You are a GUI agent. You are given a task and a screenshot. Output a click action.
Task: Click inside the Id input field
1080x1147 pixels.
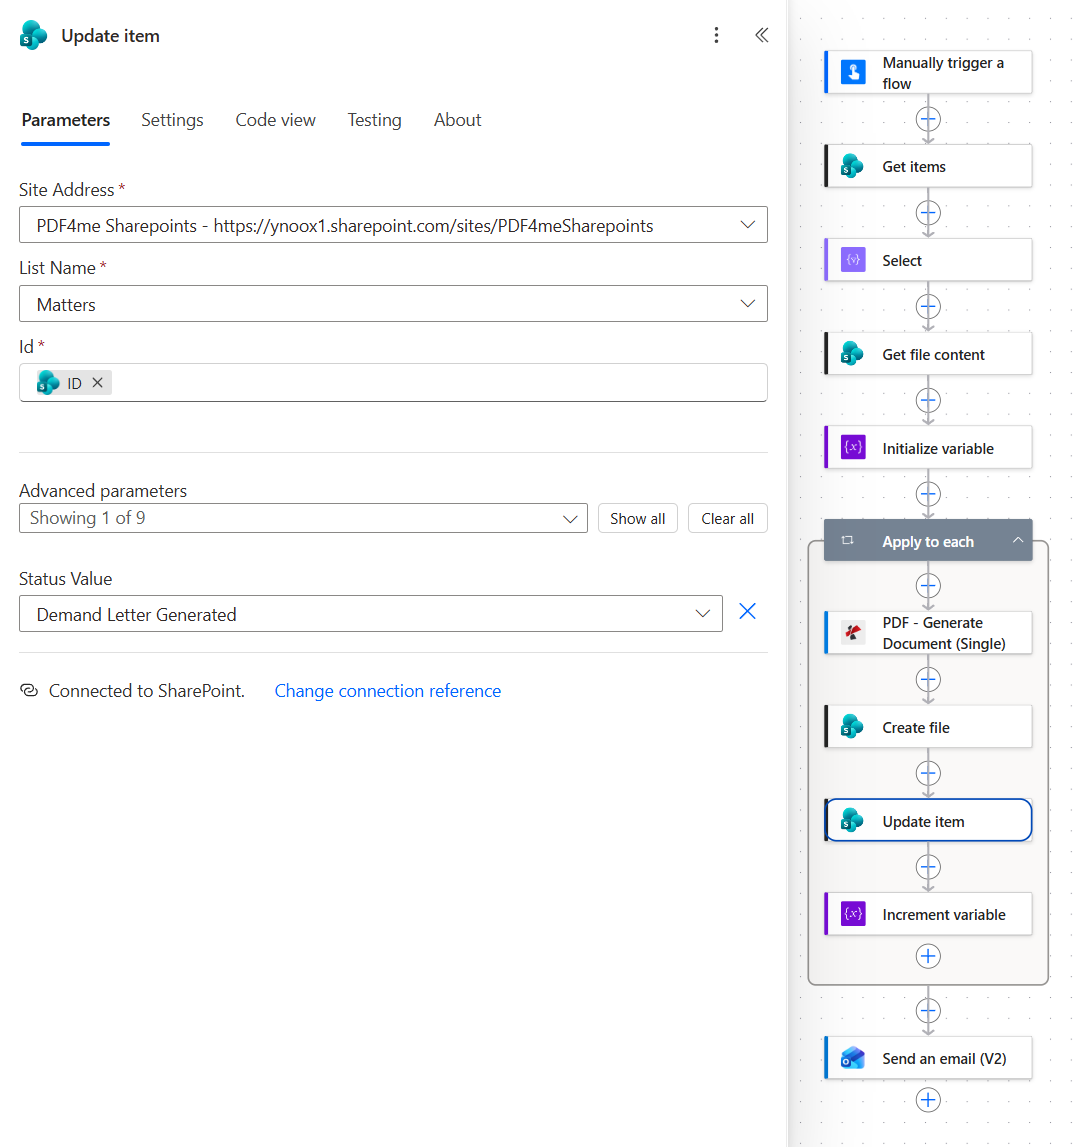pyautogui.click(x=393, y=383)
